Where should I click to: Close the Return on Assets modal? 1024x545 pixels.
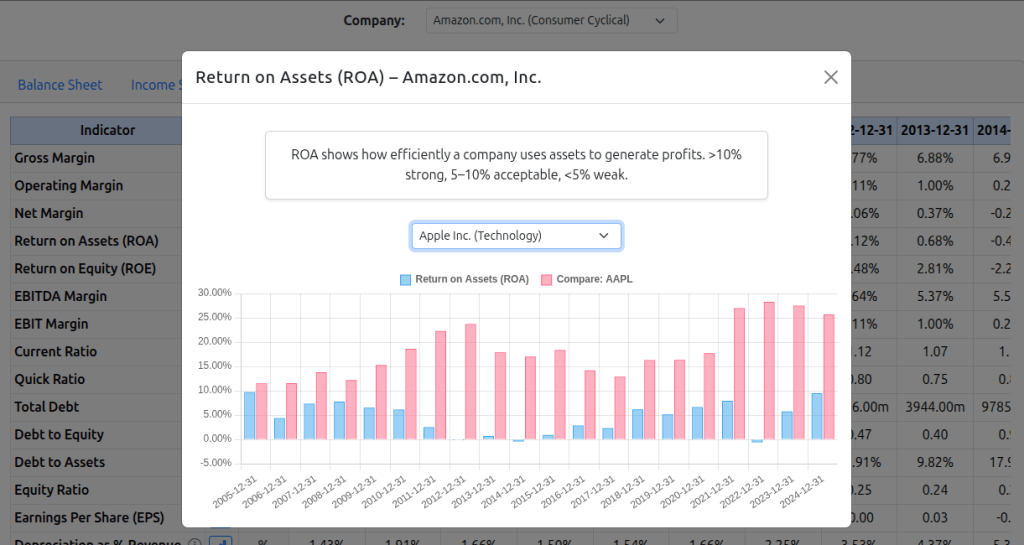[x=830, y=77]
